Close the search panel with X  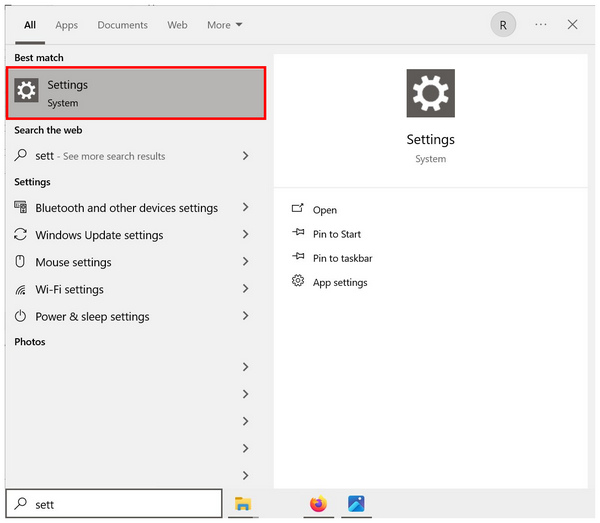[572, 24]
